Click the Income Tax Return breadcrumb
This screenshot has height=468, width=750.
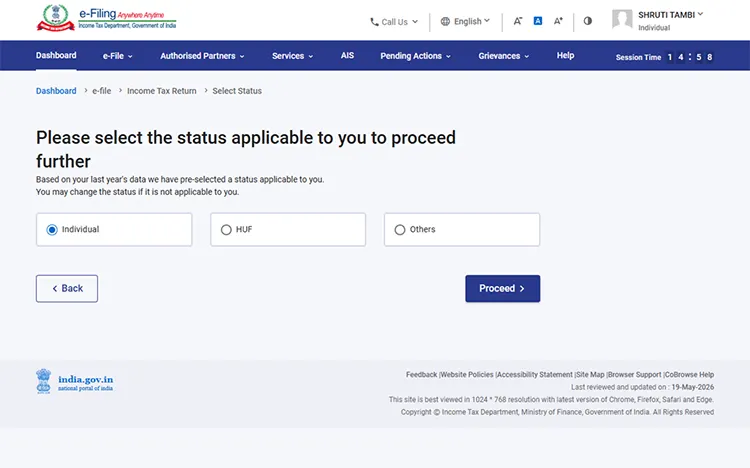[162, 91]
